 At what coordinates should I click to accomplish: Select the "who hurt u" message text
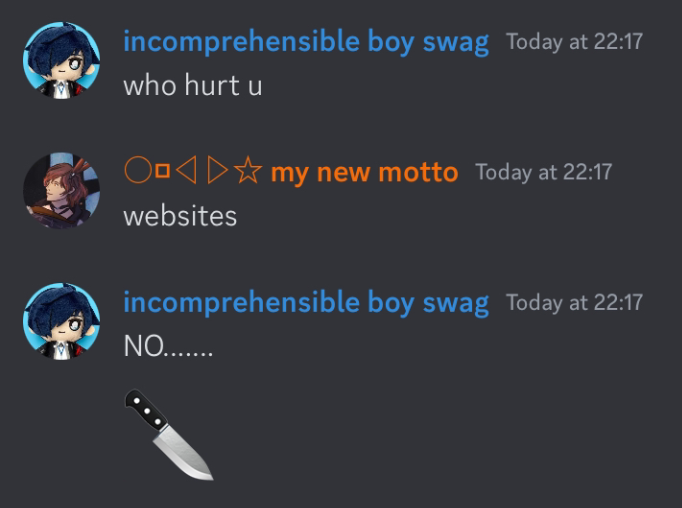[x=193, y=85]
